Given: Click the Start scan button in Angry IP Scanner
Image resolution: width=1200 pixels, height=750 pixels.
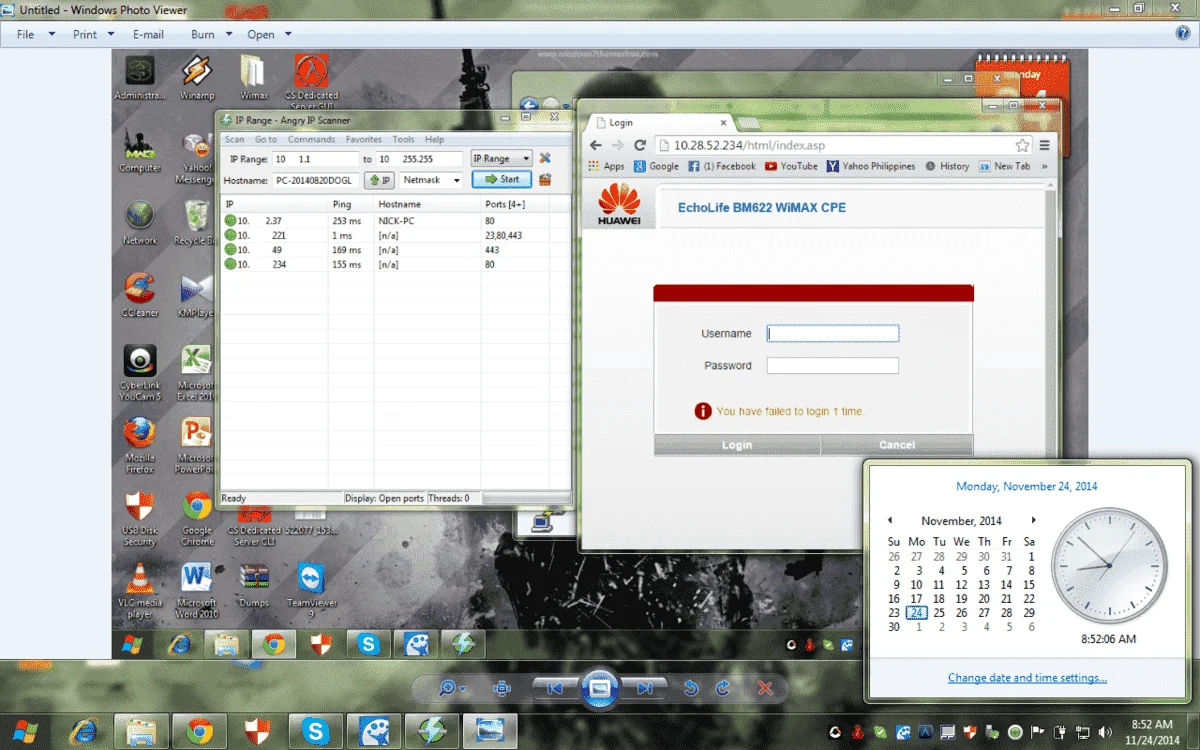Looking at the screenshot, I should click(x=501, y=180).
